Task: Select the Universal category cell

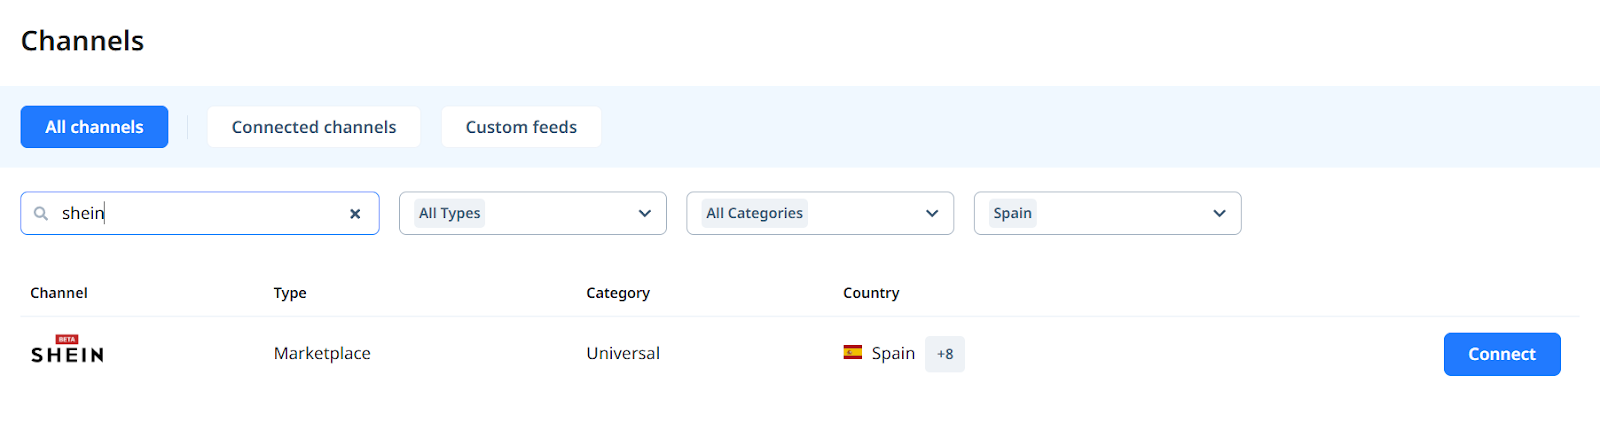Action: point(623,354)
